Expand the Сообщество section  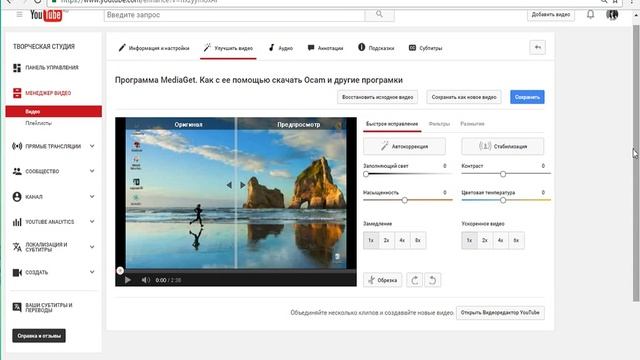(x=92, y=171)
